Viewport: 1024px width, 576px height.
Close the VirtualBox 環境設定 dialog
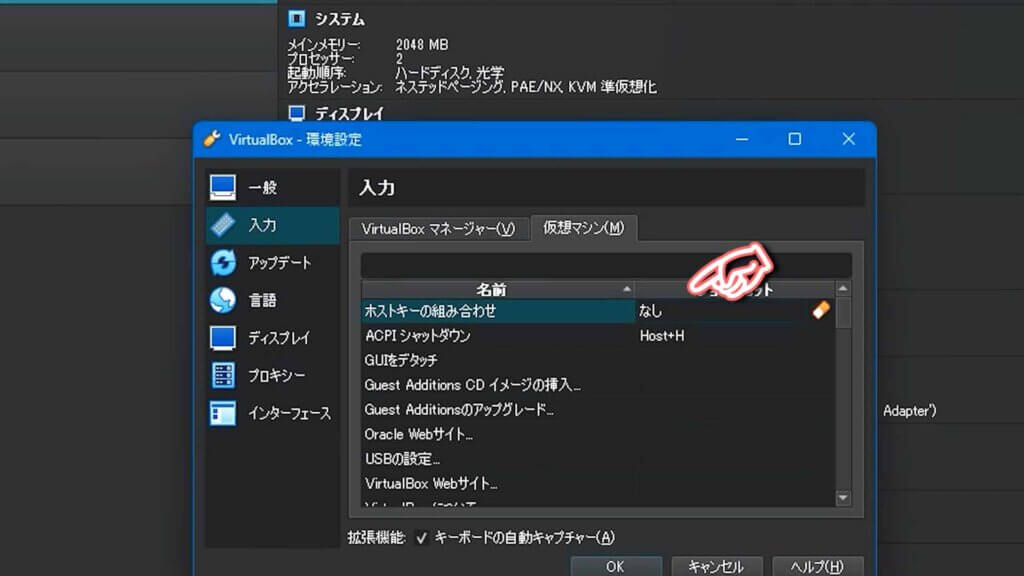[x=848, y=139]
